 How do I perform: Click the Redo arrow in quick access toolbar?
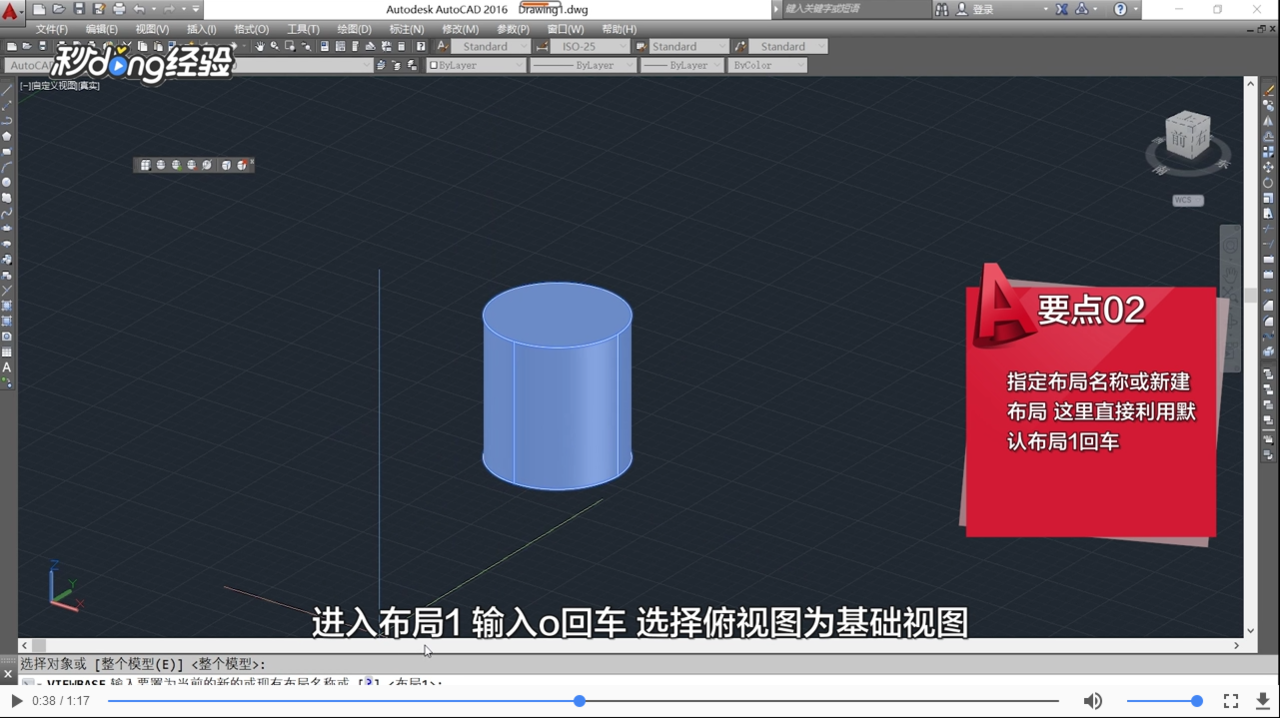point(169,9)
